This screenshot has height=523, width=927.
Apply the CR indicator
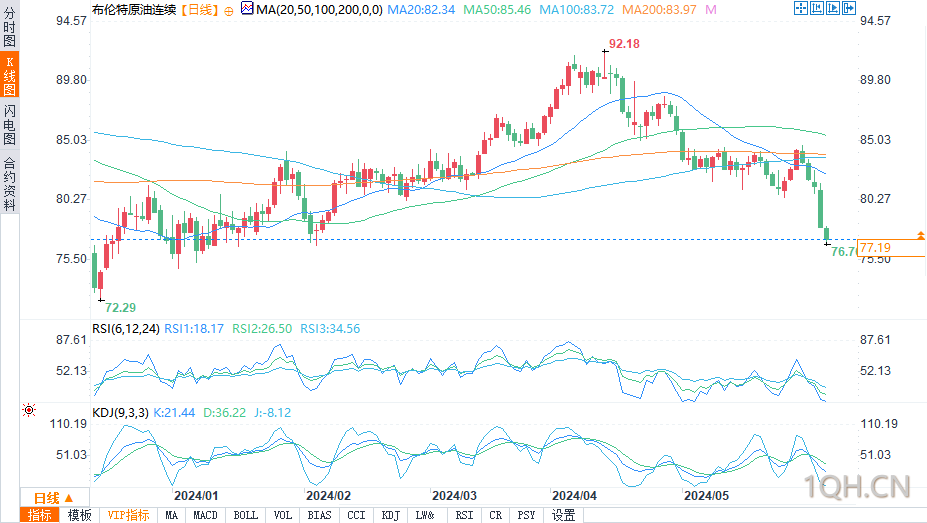tap(495, 515)
